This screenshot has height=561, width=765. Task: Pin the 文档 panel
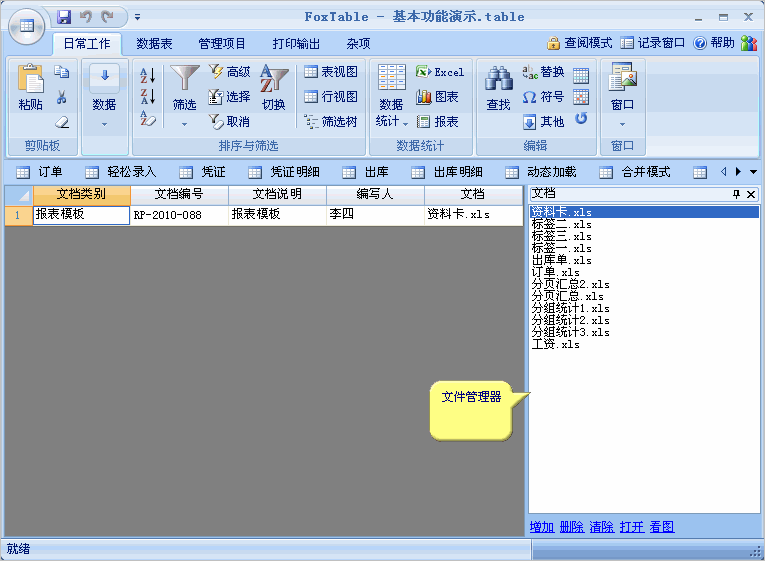[x=736, y=194]
